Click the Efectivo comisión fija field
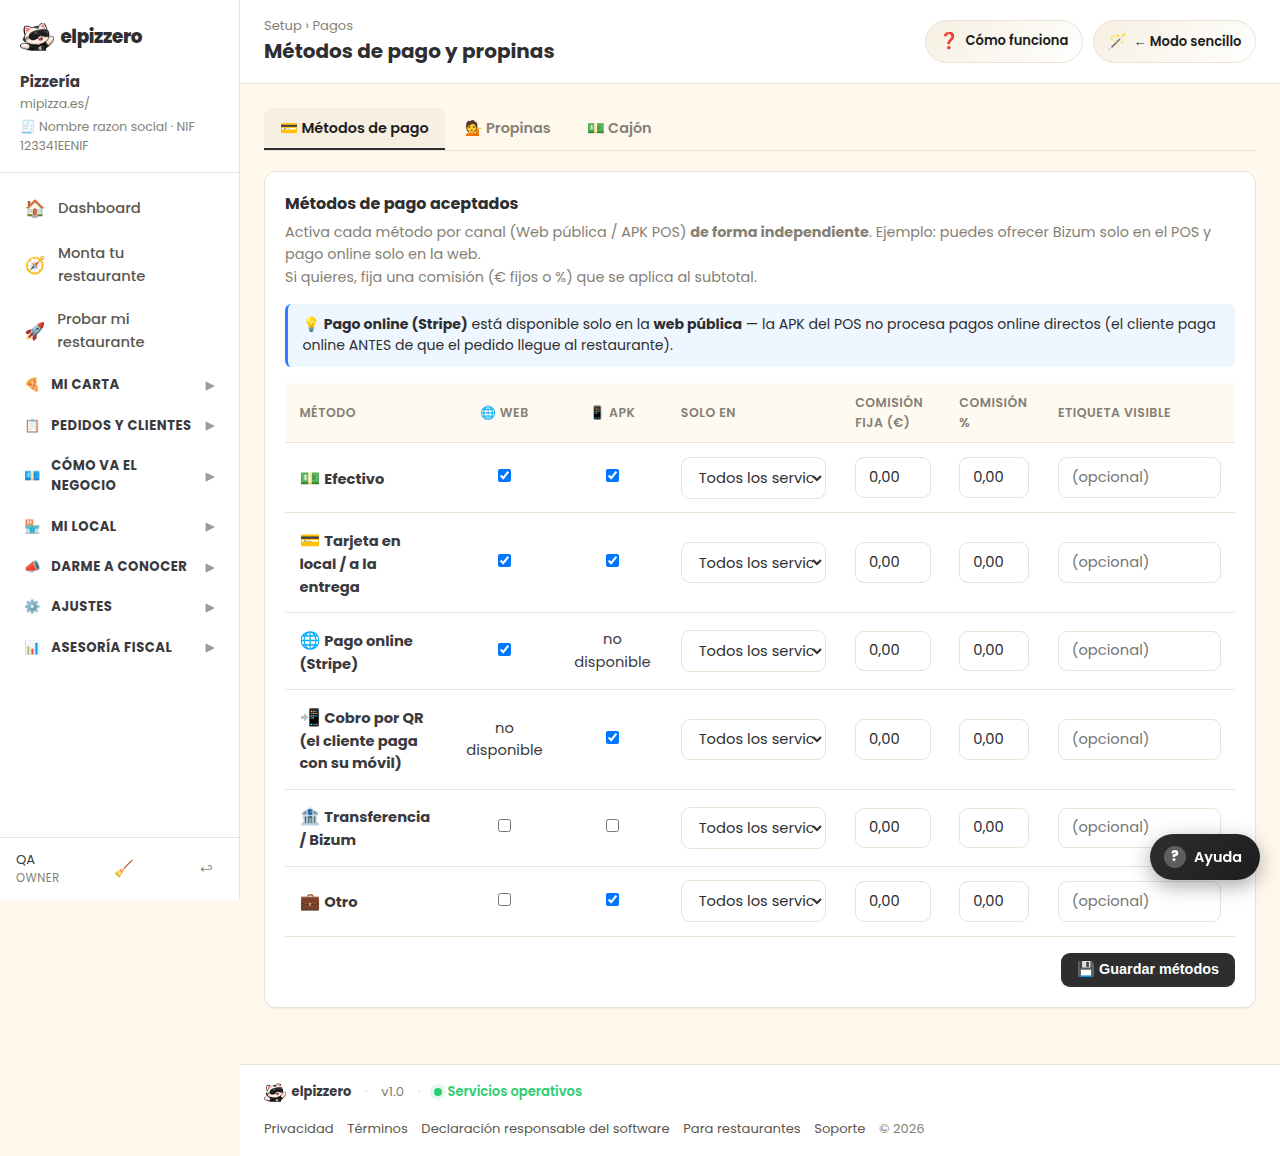 pyautogui.click(x=893, y=477)
